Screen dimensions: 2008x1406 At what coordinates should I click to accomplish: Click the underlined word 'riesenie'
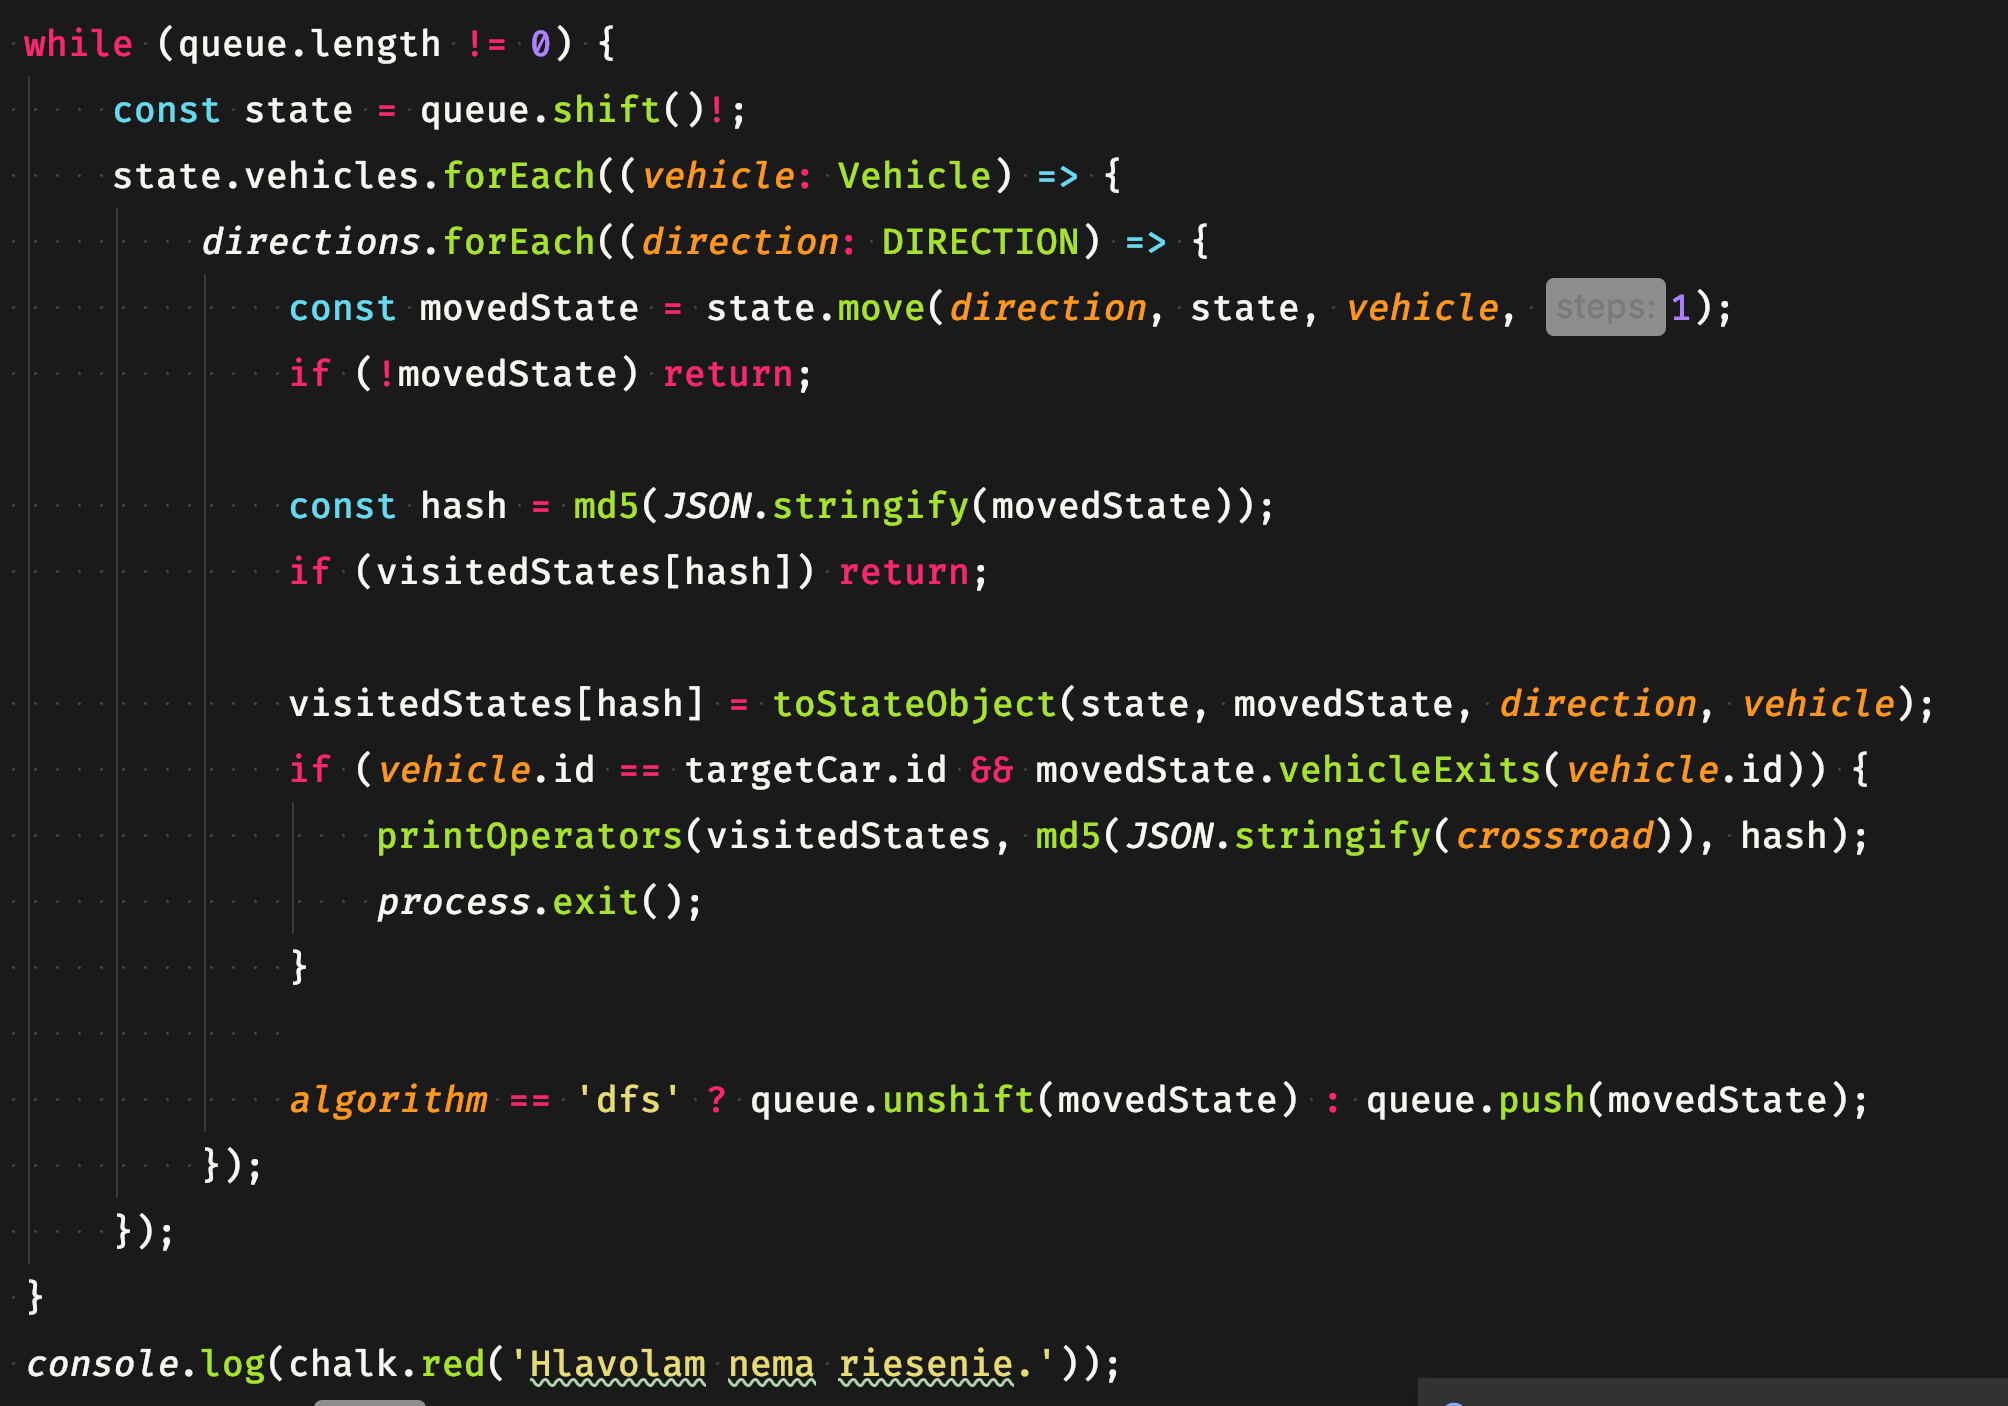[x=925, y=1364]
